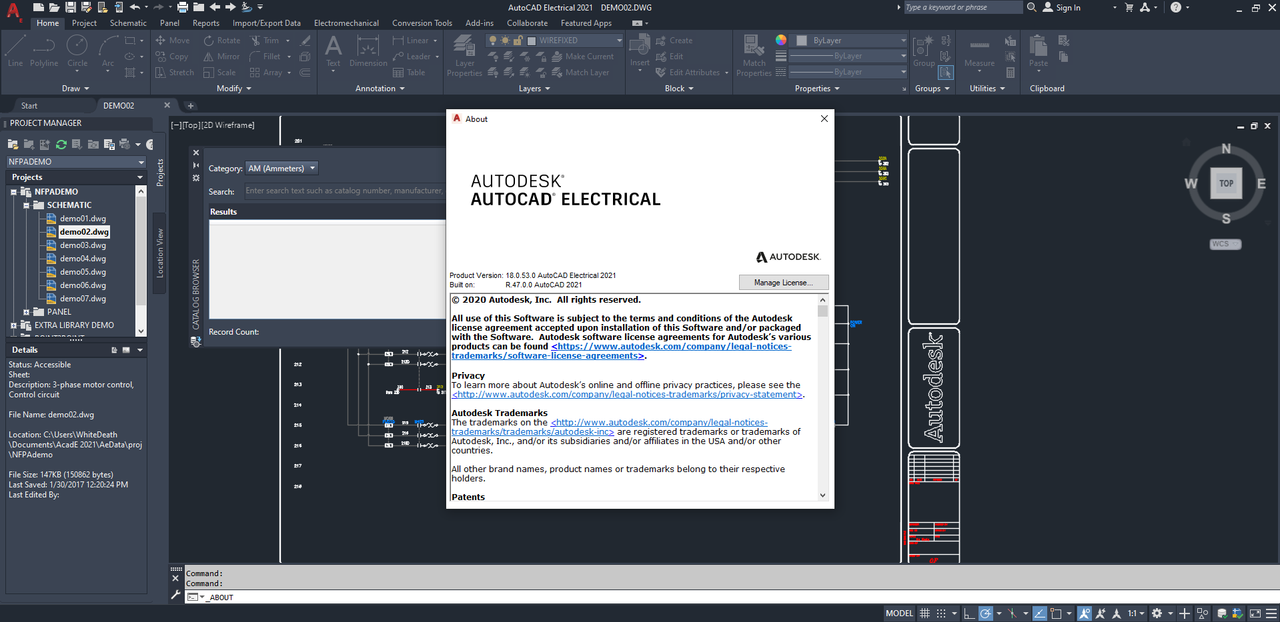Image resolution: width=1280 pixels, height=622 pixels.
Task: Toggle auto-hide on Catalog Browser palette
Action: point(194,166)
